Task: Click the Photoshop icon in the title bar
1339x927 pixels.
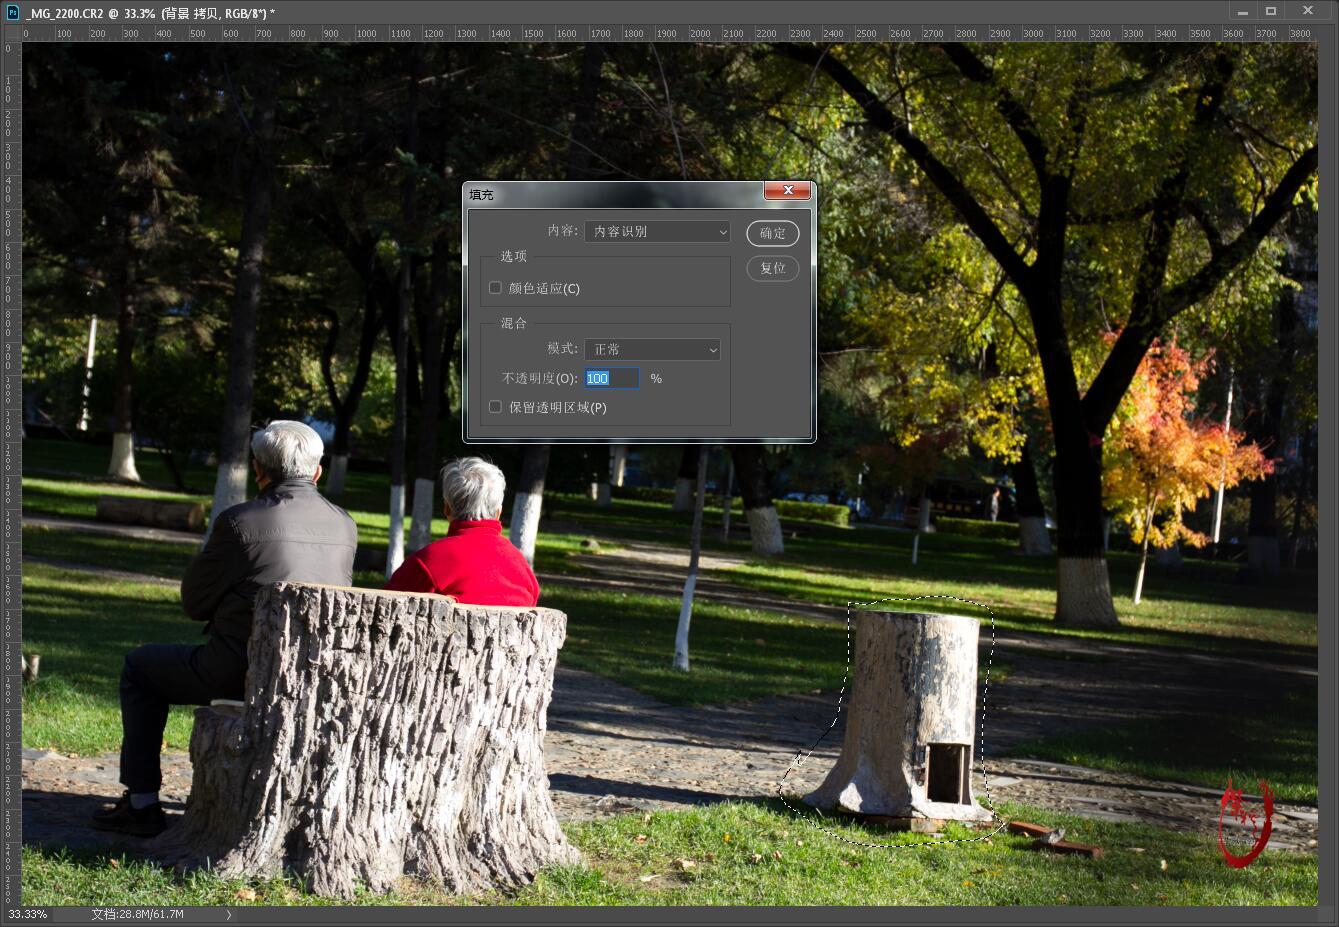Action: point(12,12)
